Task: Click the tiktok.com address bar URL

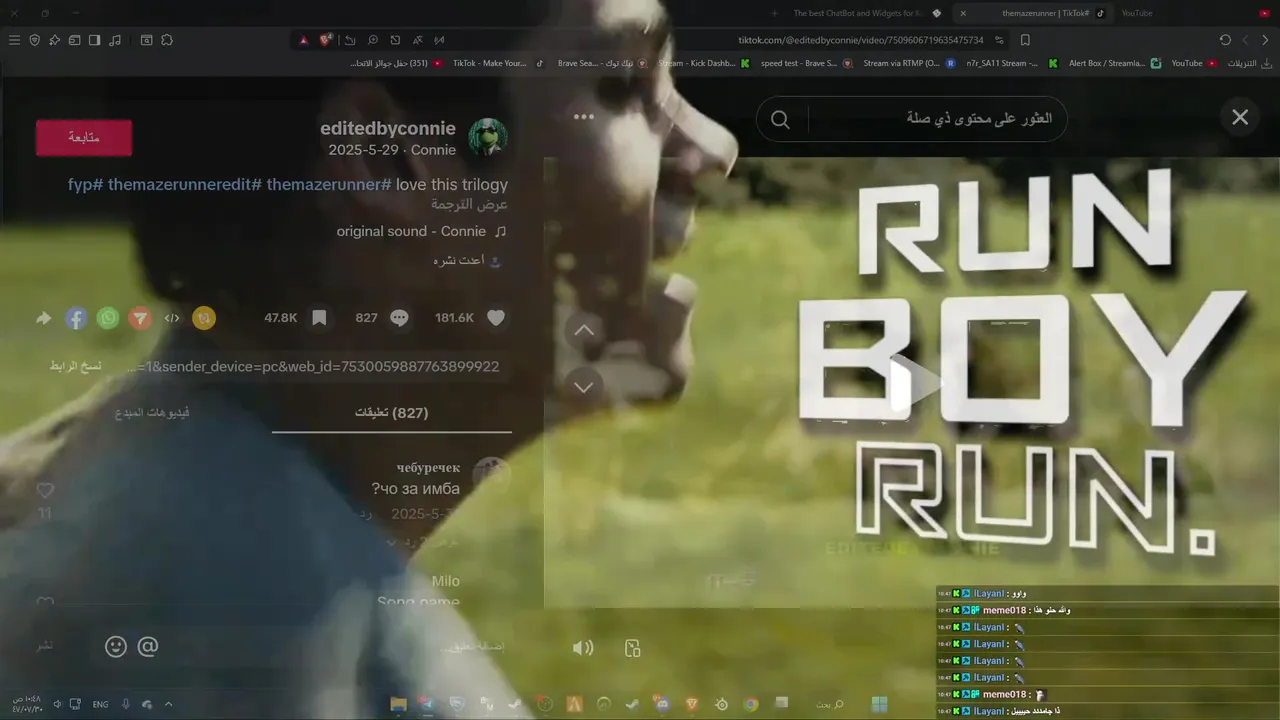Action: [x=861, y=40]
